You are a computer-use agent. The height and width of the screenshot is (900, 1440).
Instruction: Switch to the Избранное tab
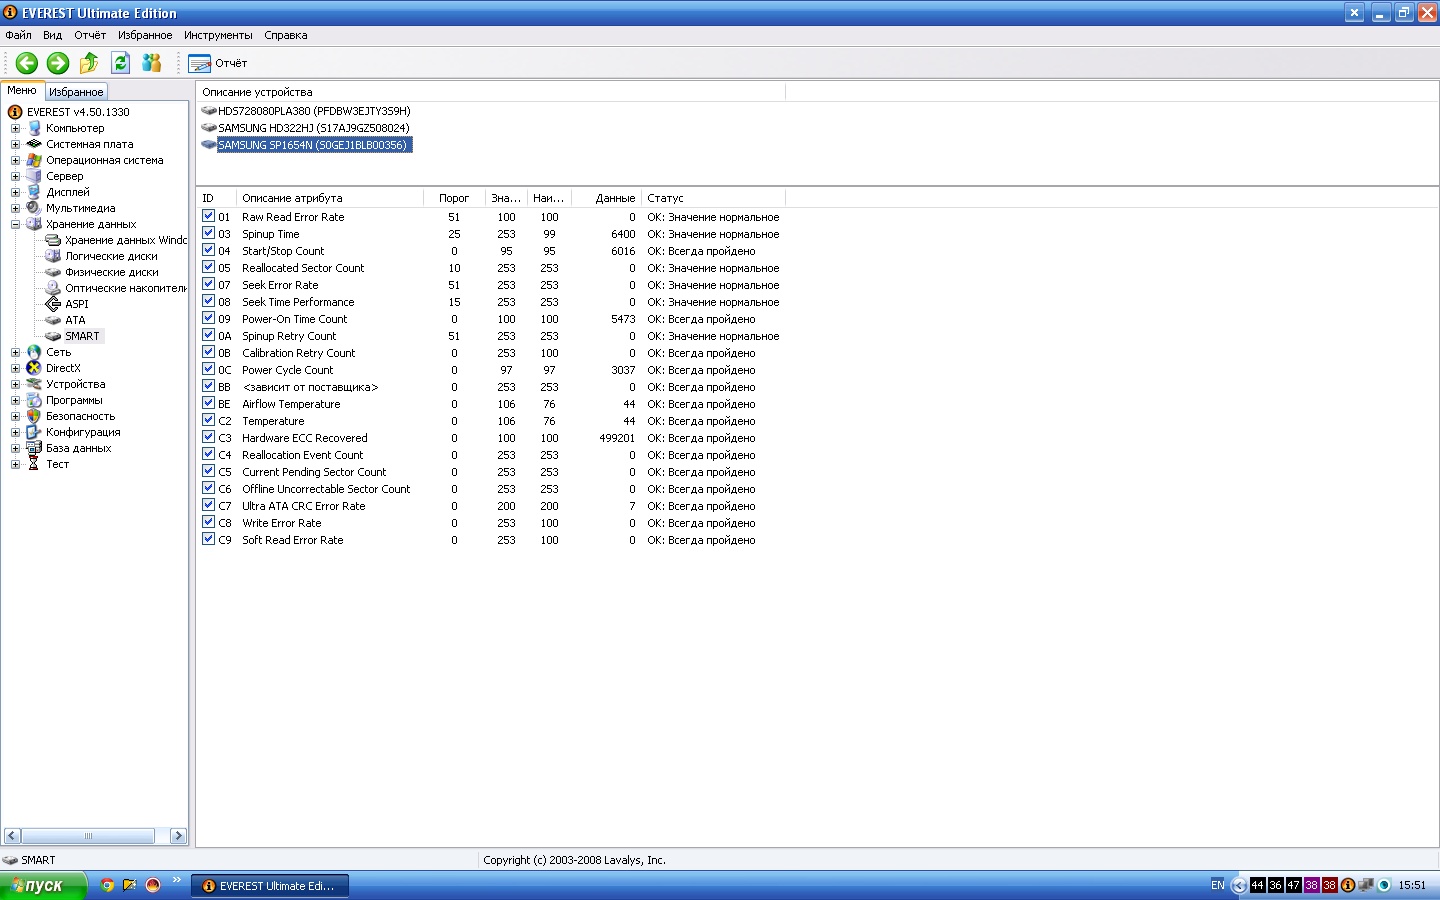coord(76,91)
